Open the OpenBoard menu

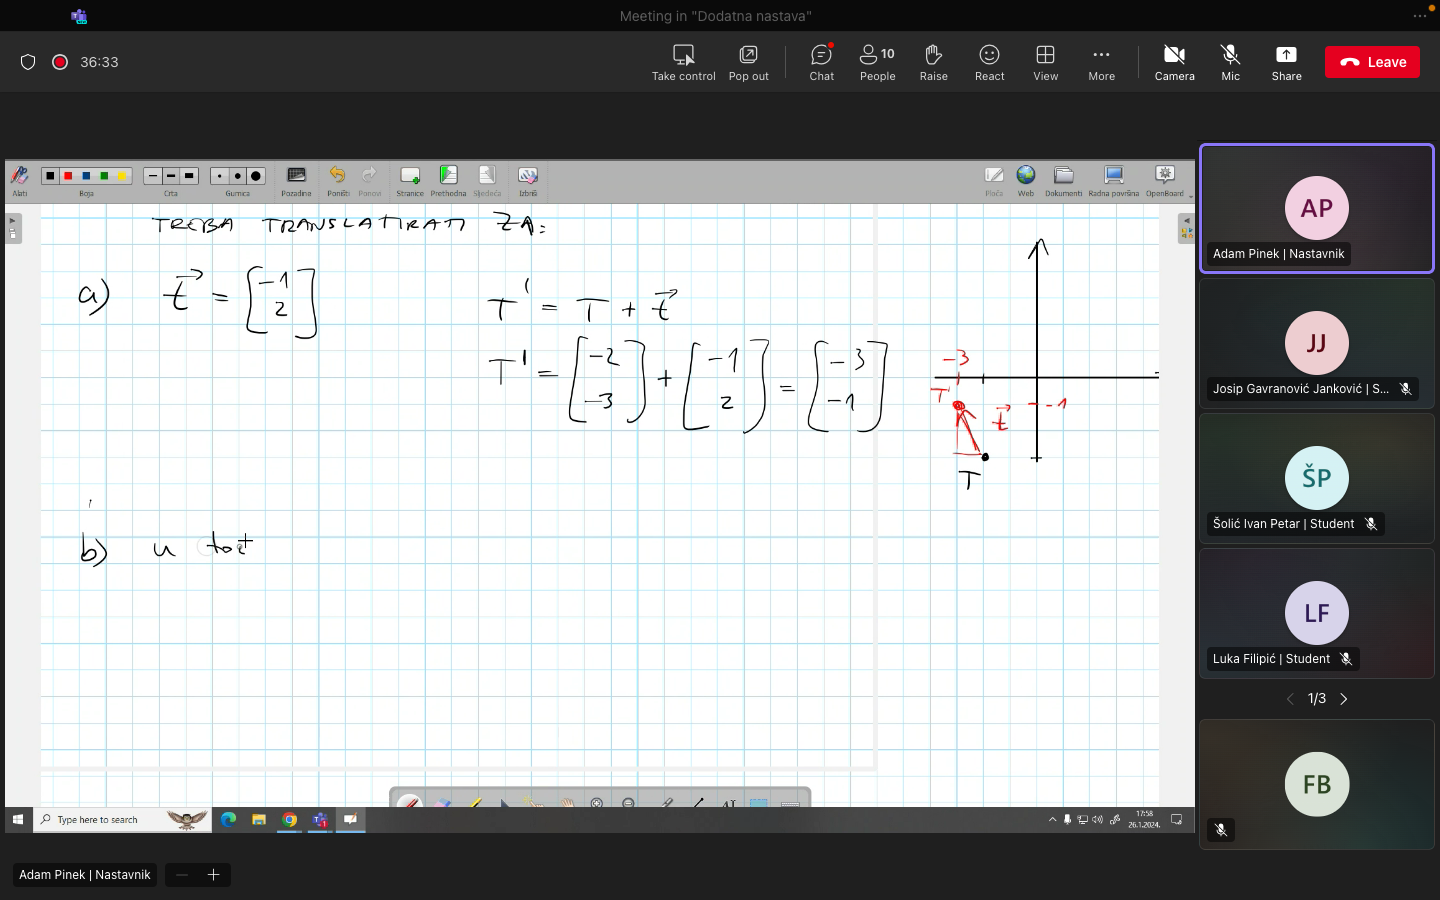(1165, 181)
